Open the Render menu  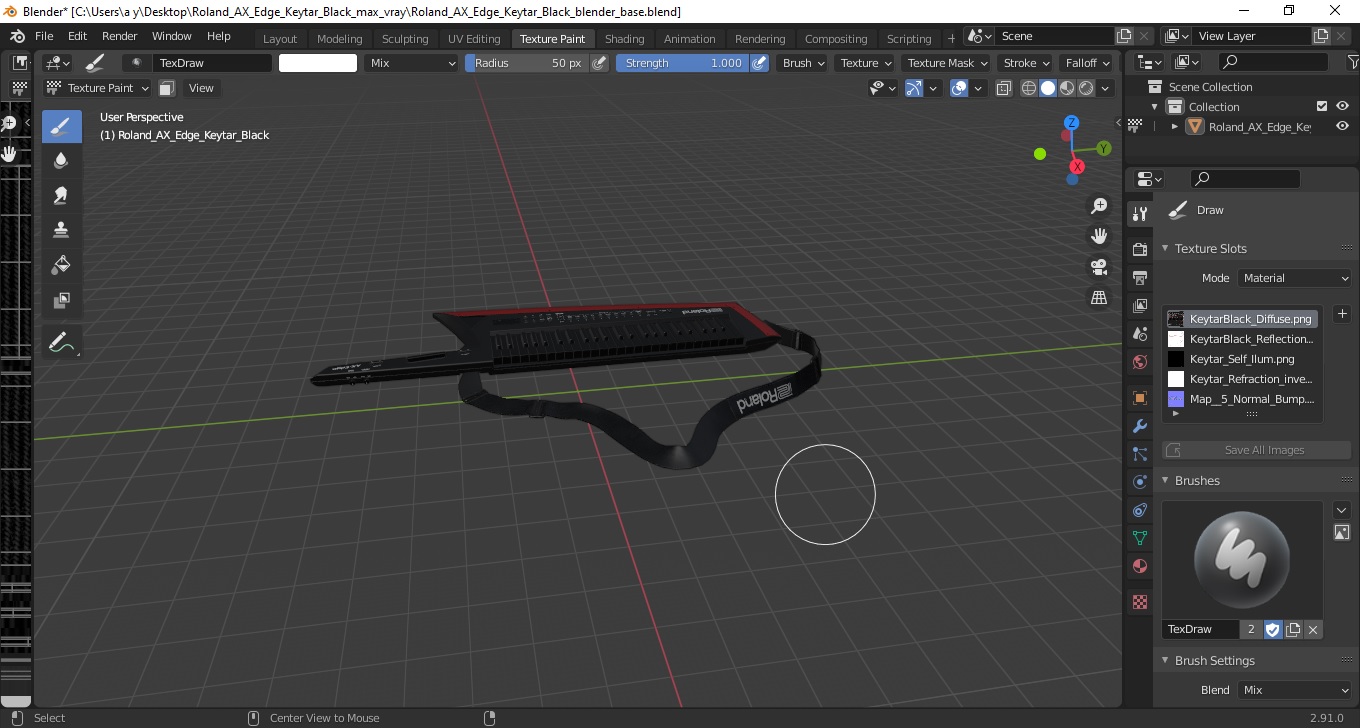(120, 36)
